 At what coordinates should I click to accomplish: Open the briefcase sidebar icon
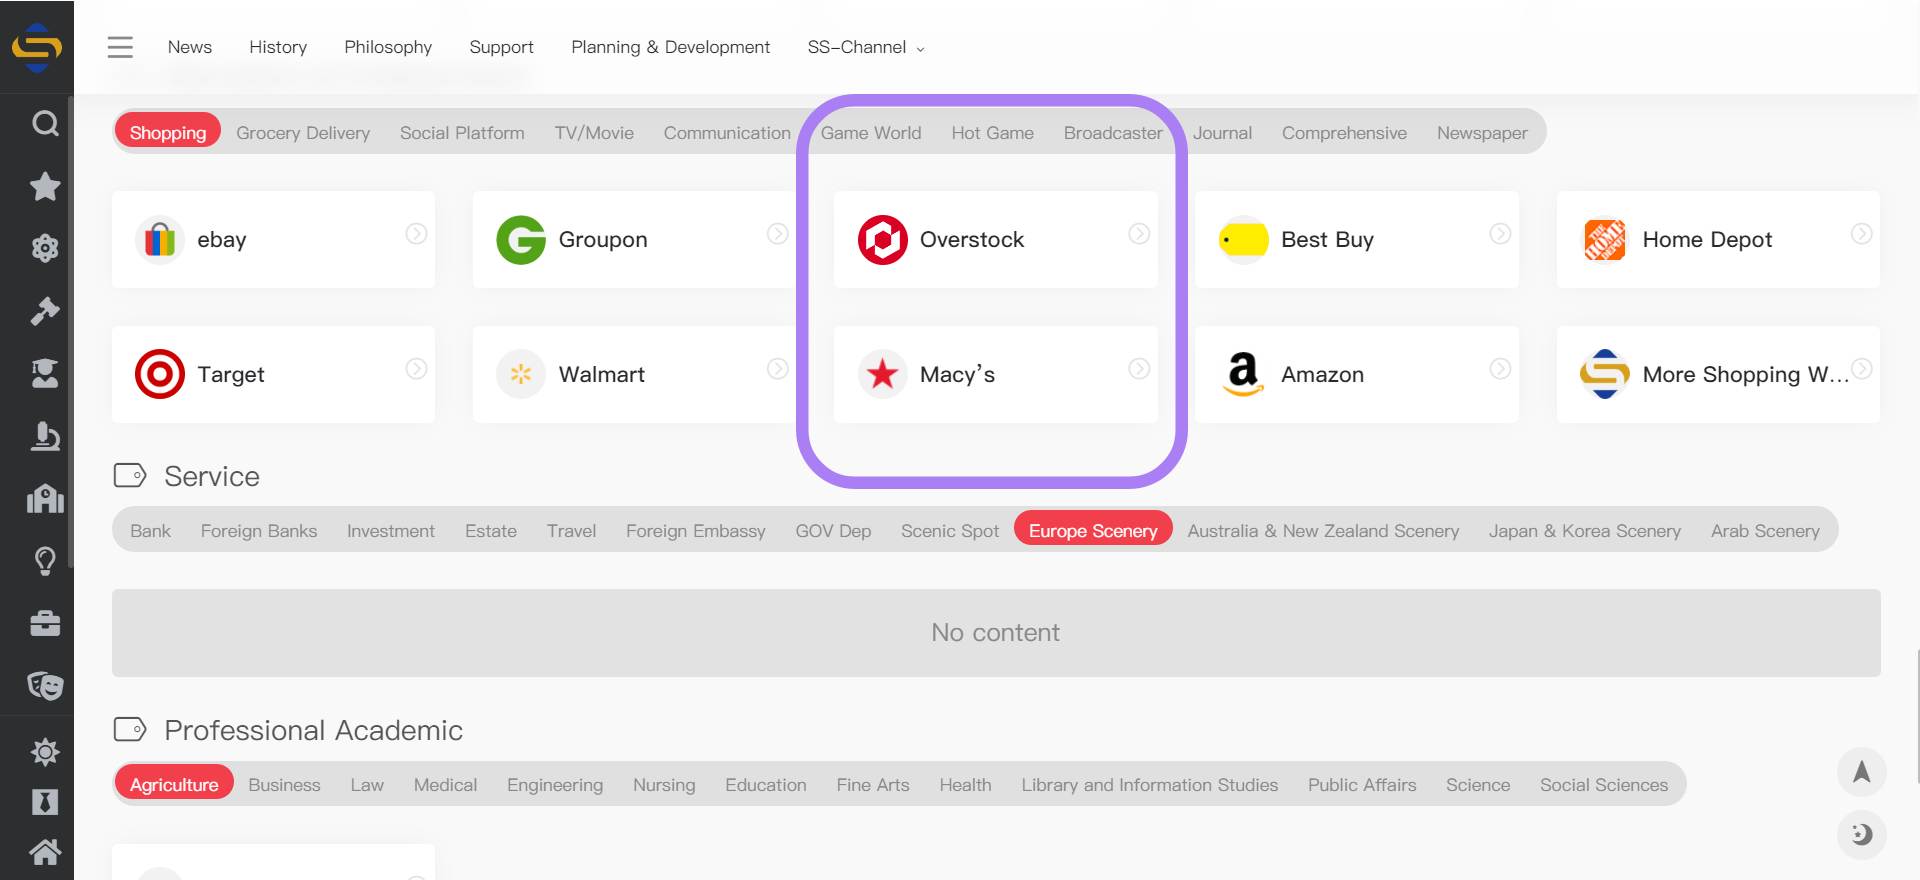[45, 623]
